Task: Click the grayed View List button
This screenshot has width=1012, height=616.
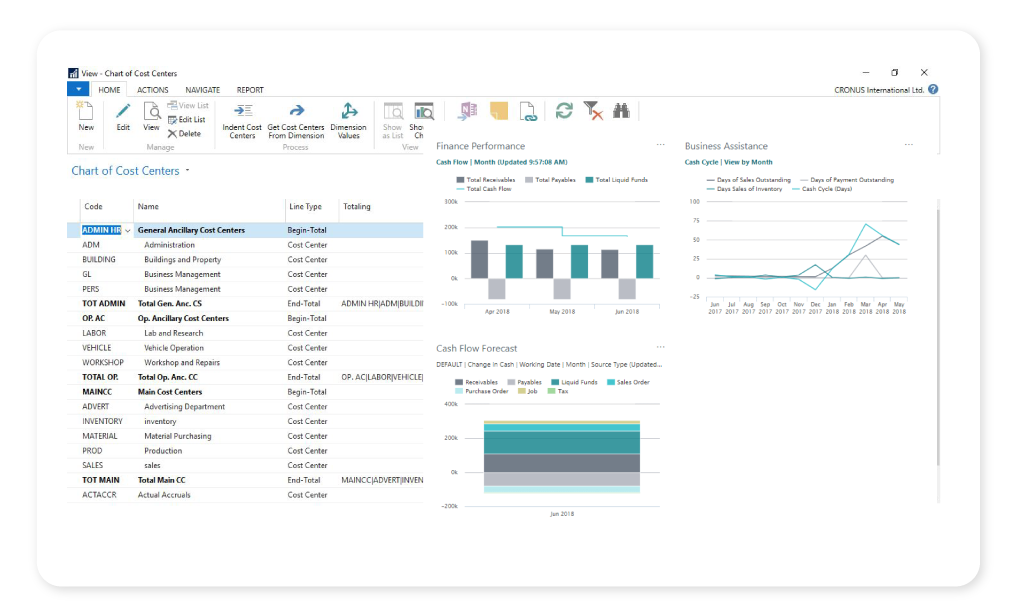Action: click(188, 105)
